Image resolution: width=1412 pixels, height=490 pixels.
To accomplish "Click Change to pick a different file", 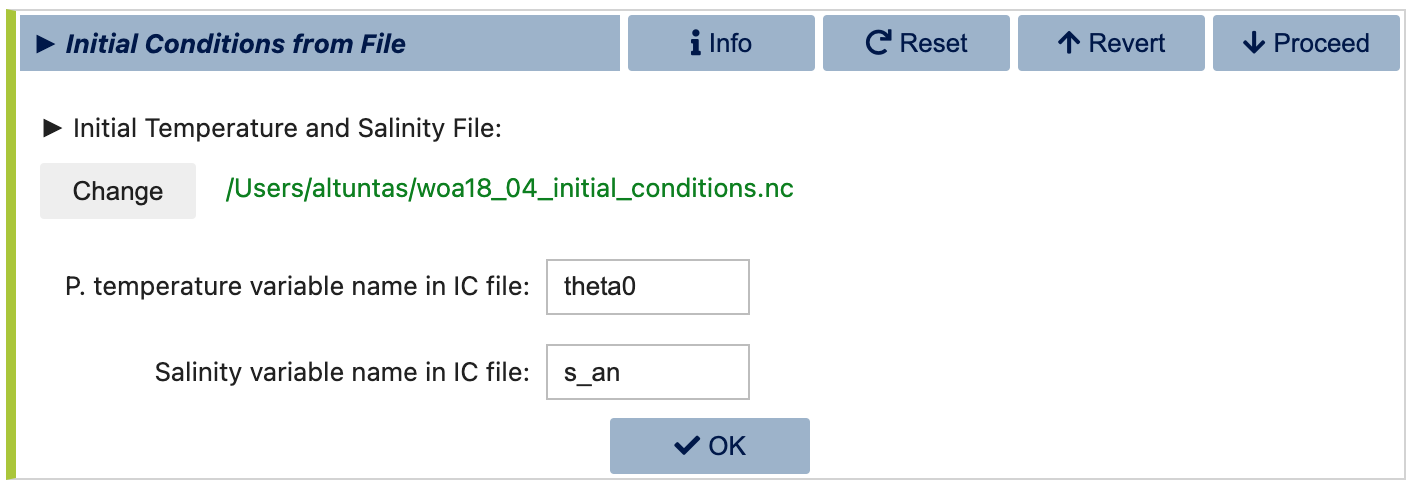I will tap(118, 191).
